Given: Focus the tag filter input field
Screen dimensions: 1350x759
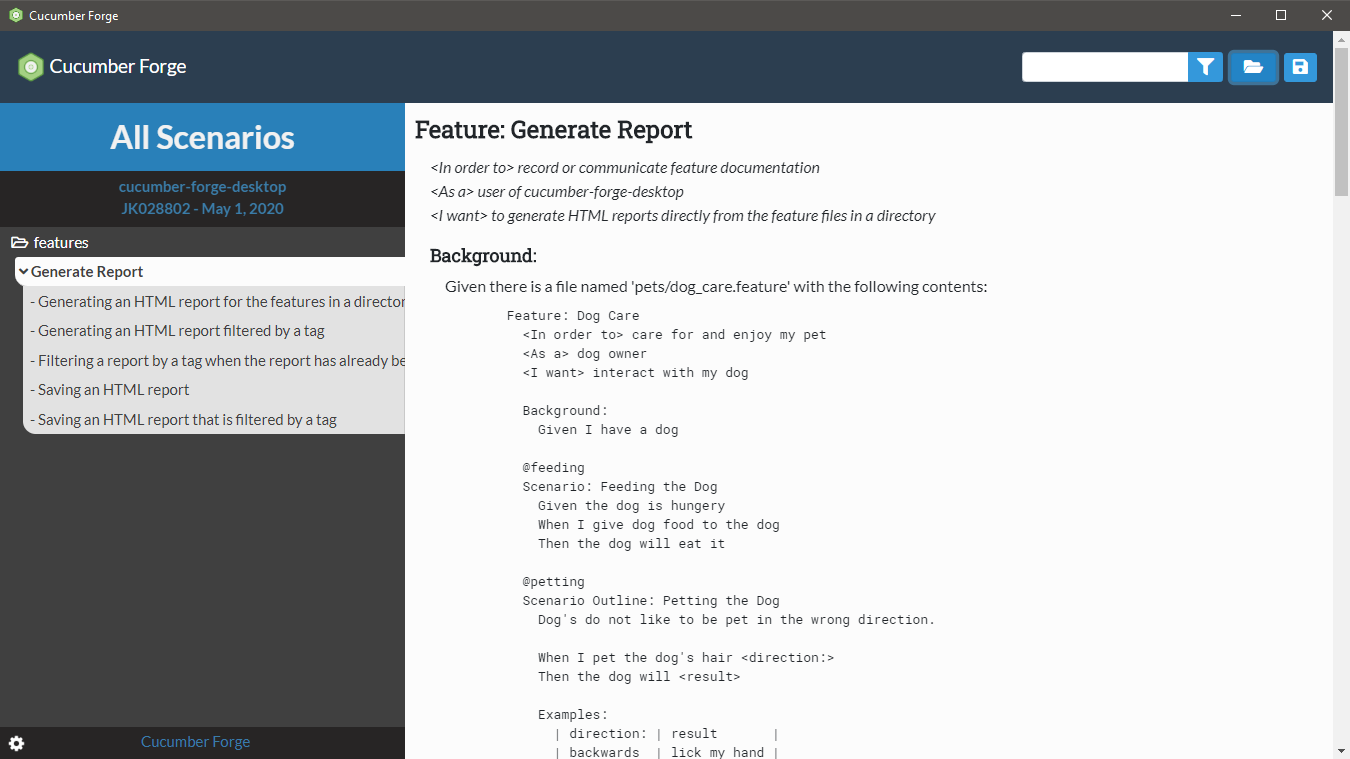Looking at the screenshot, I should [1105, 67].
